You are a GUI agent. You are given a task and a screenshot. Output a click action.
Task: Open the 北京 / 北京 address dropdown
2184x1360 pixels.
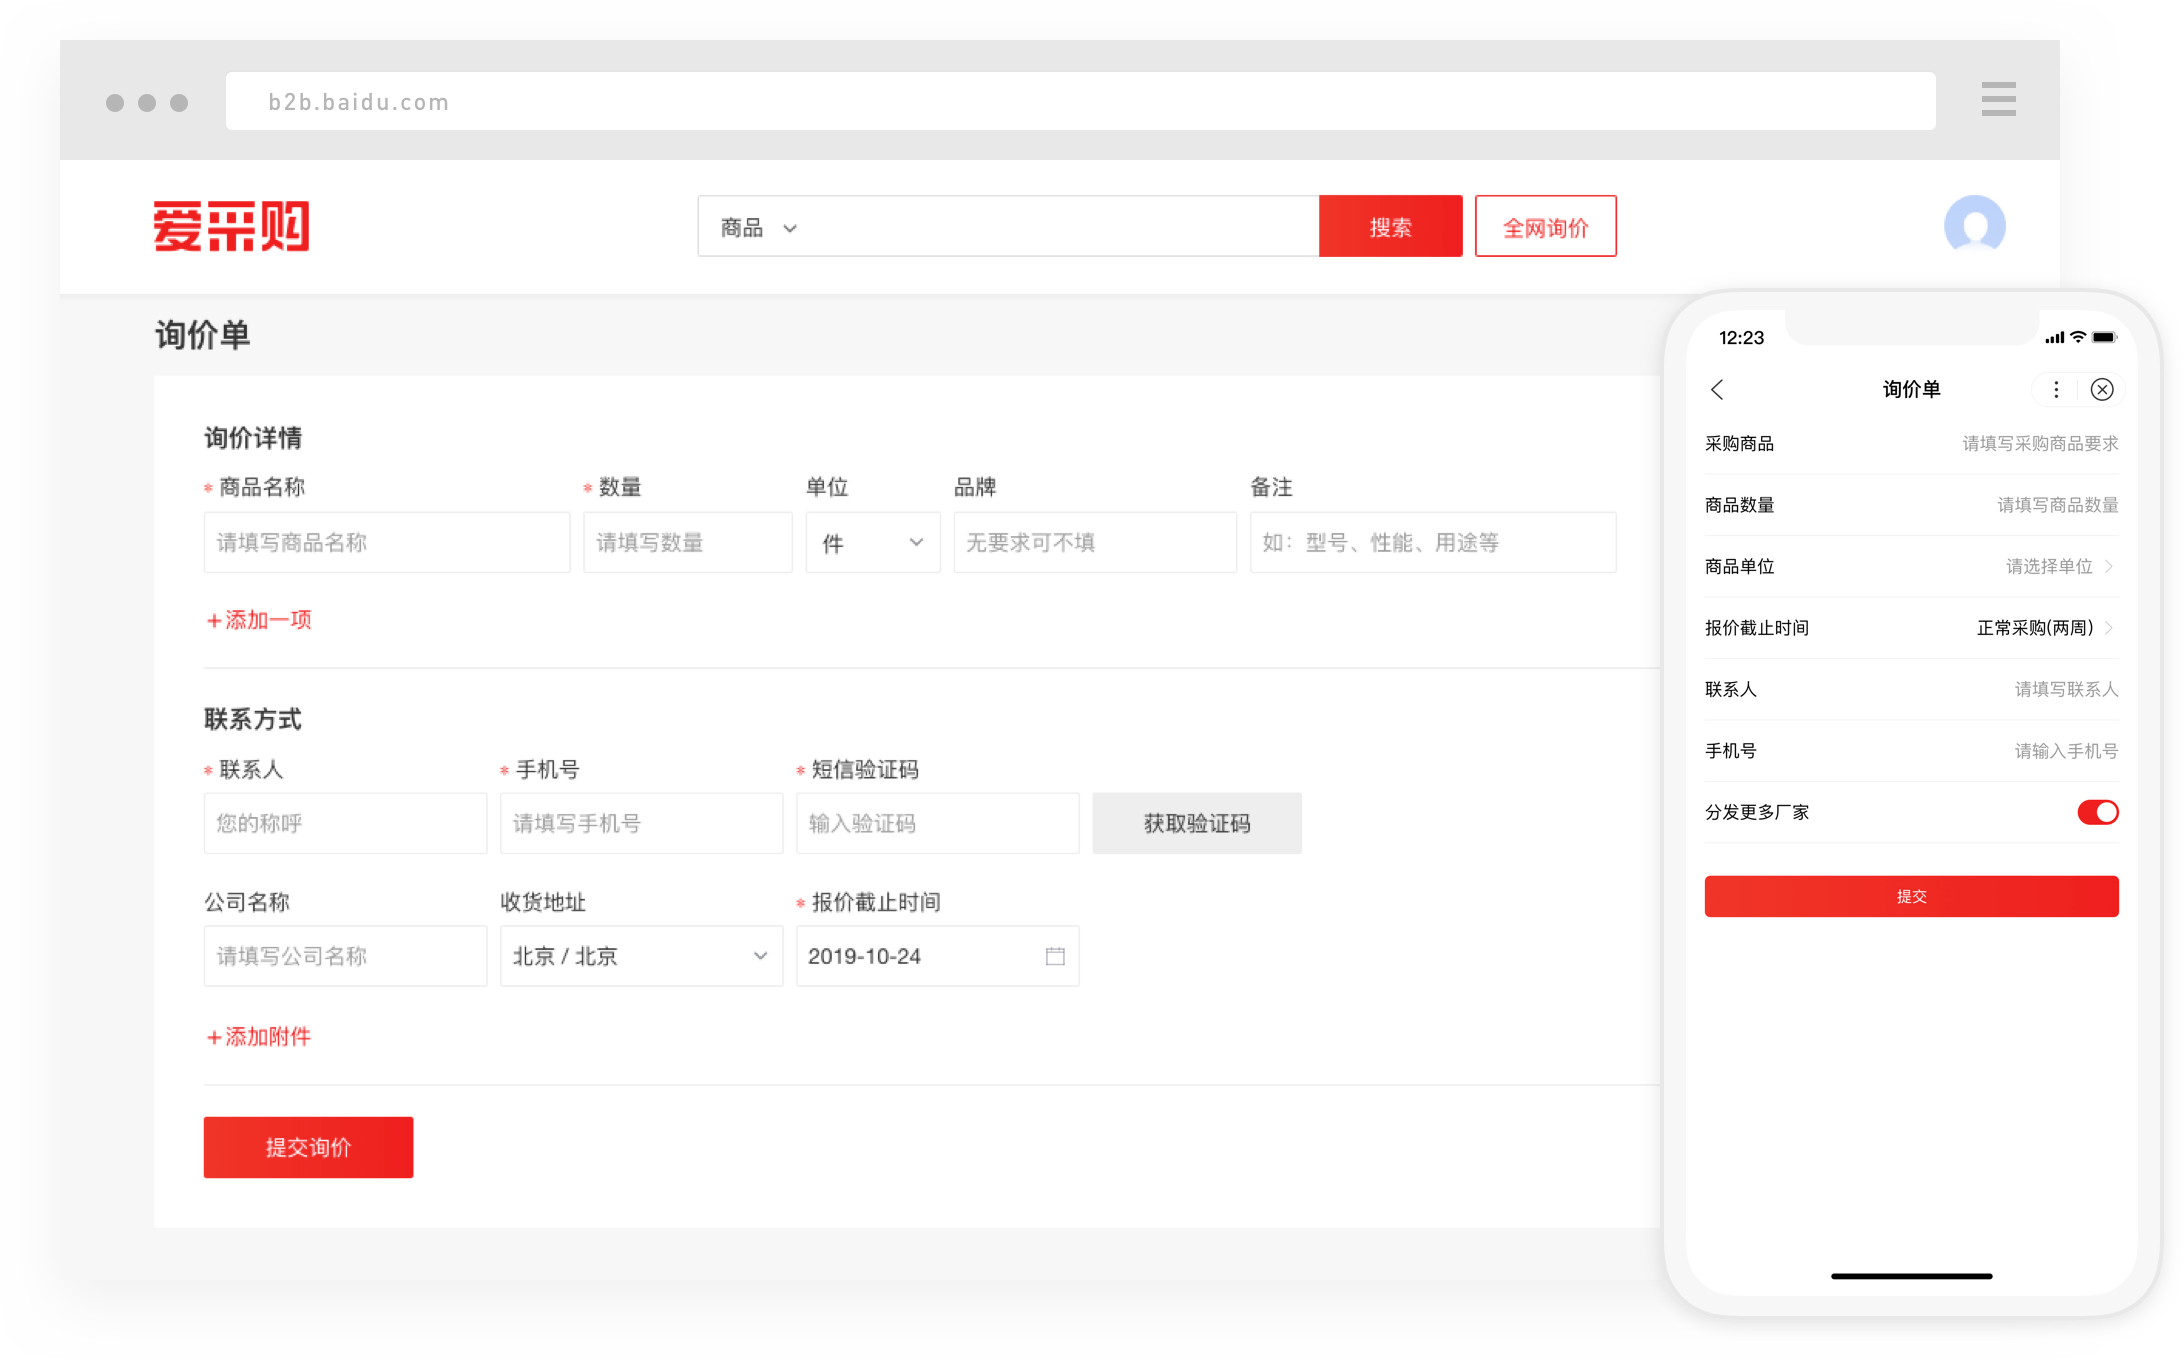pyautogui.click(x=641, y=956)
